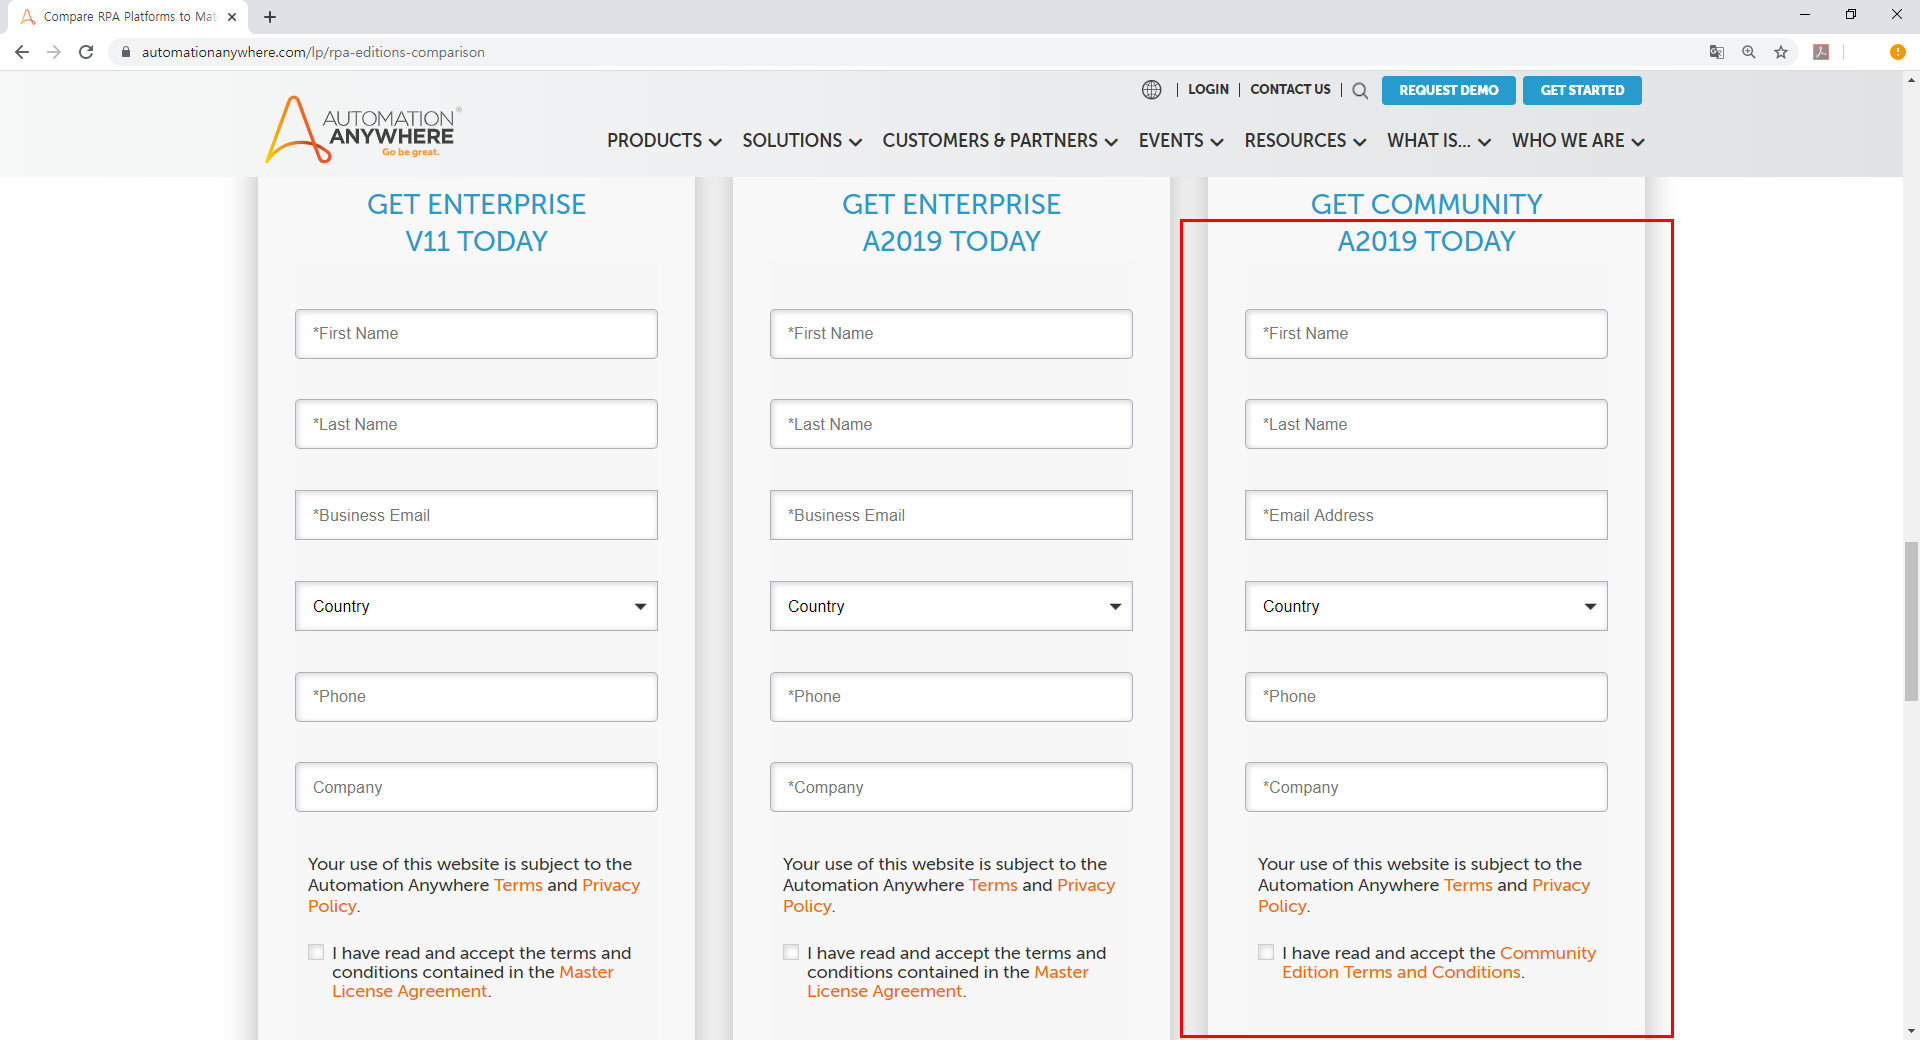
Task: Focus First Name field in Enterprise V11 form
Action: (476, 334)
